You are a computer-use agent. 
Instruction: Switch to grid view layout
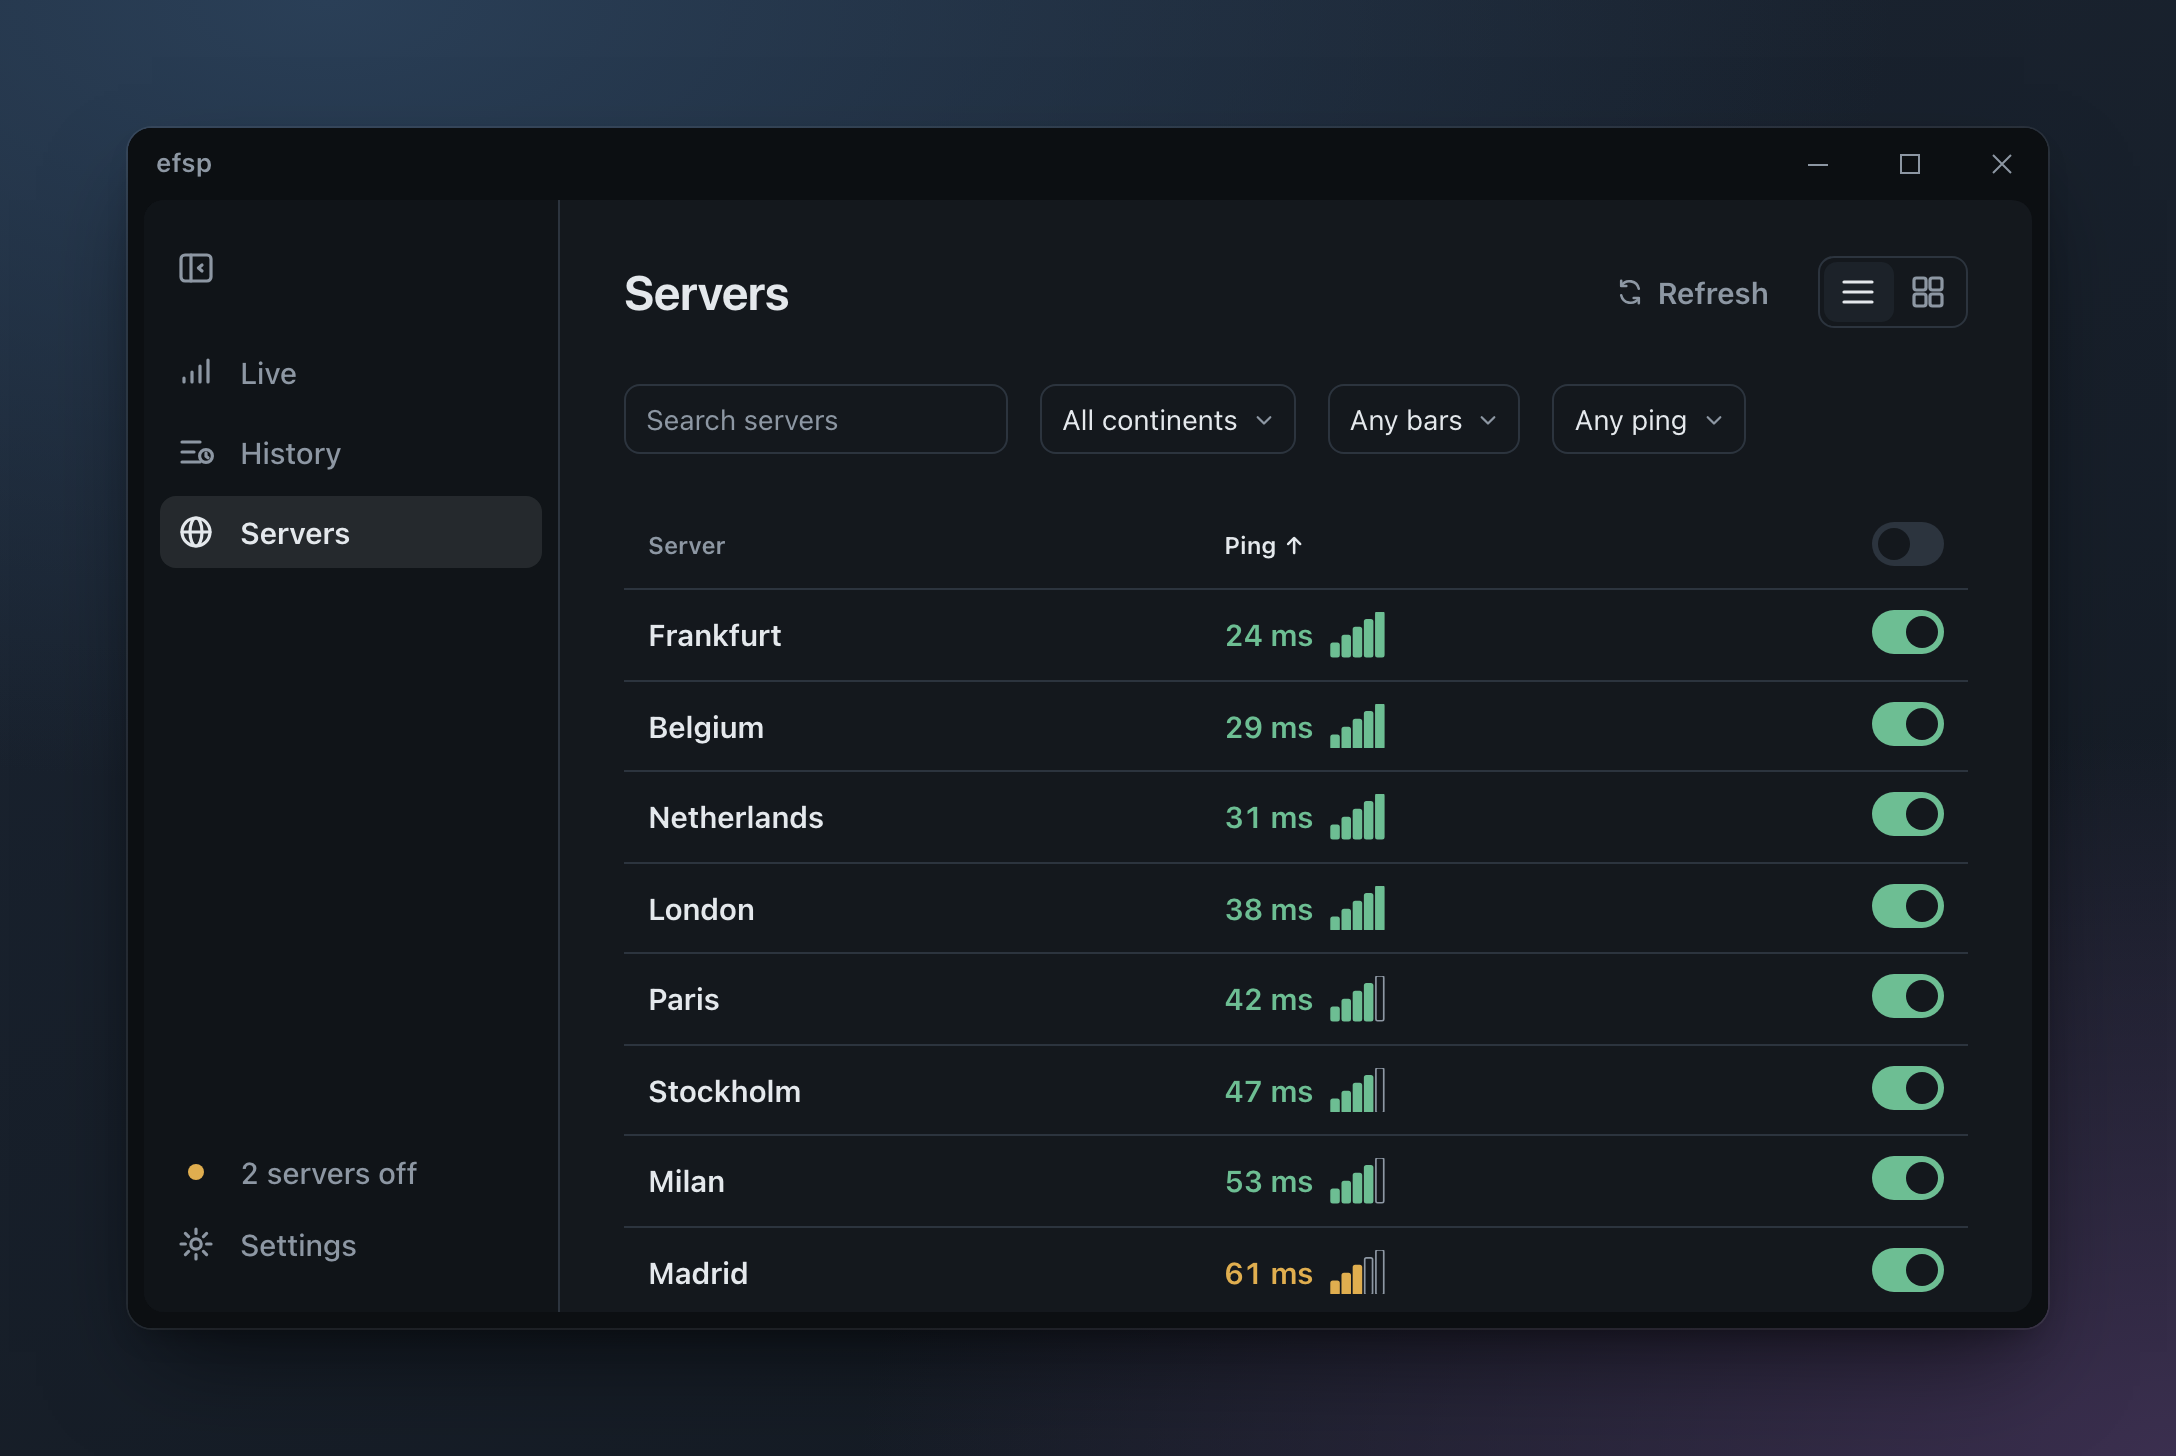1928,292
